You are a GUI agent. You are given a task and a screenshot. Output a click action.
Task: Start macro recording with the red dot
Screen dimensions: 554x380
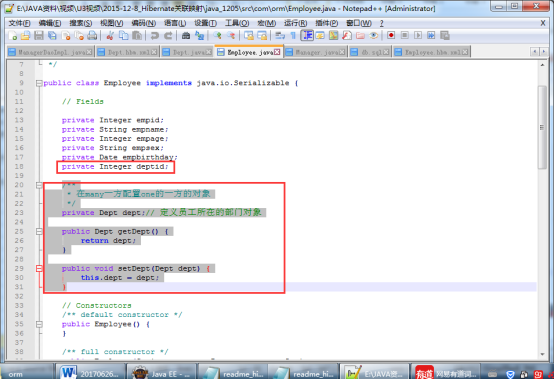[x=391, y=35]
